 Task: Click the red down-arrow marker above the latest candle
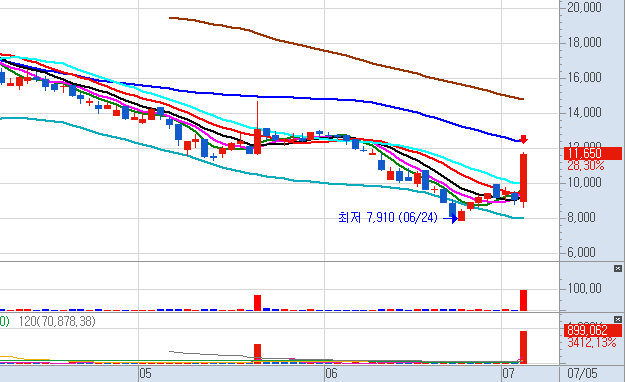tap(524, 139)
